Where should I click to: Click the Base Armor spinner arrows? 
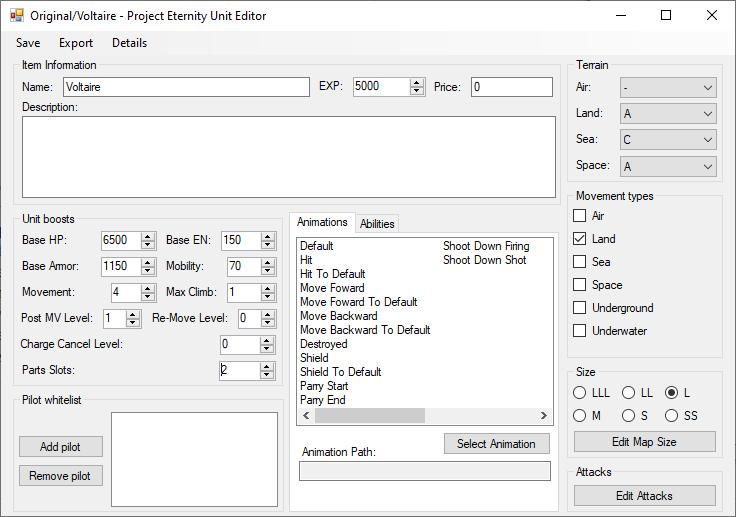[148, 267]
